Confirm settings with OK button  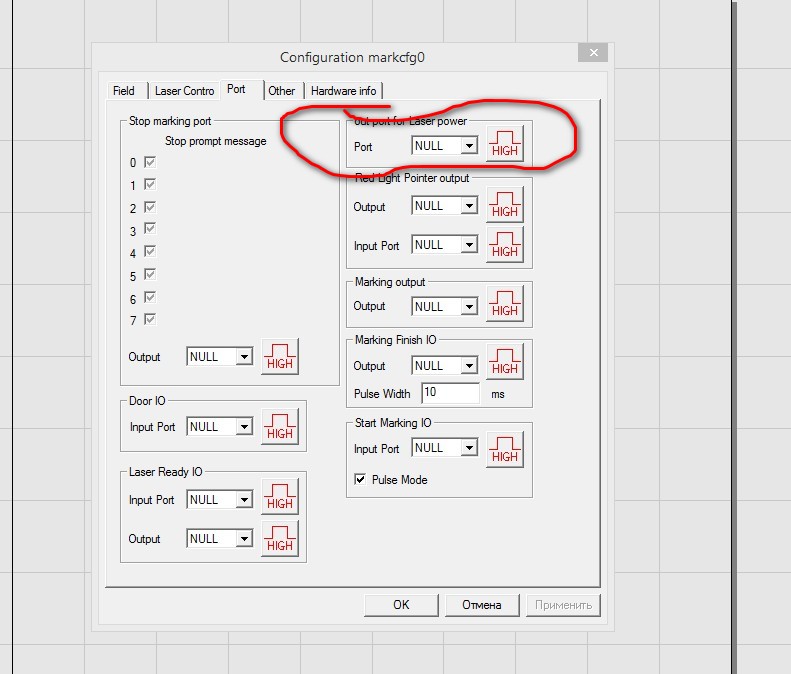click(x=401, y=604)
